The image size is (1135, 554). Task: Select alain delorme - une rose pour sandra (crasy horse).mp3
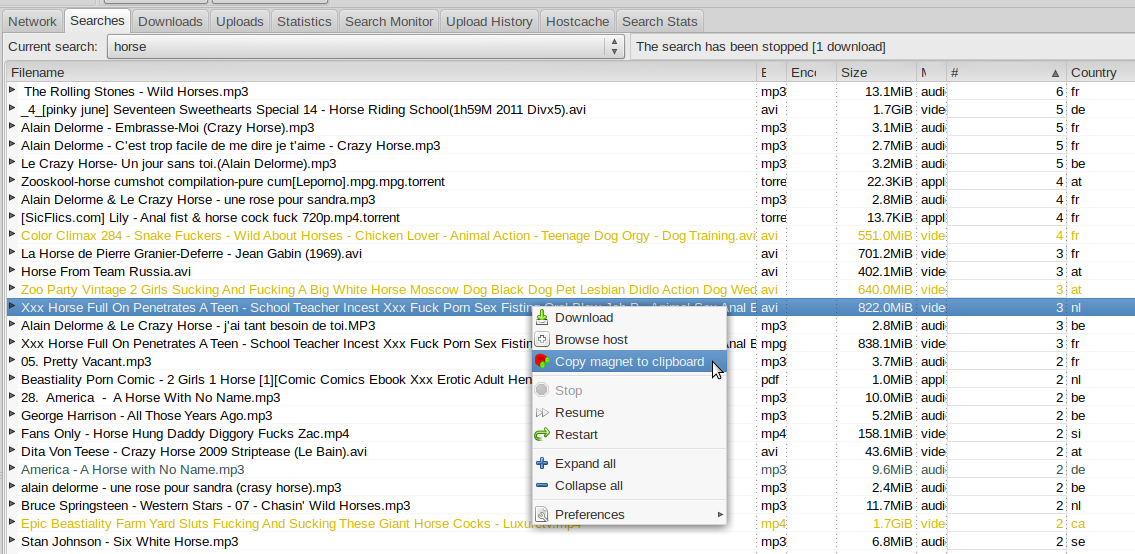point(181,487)
